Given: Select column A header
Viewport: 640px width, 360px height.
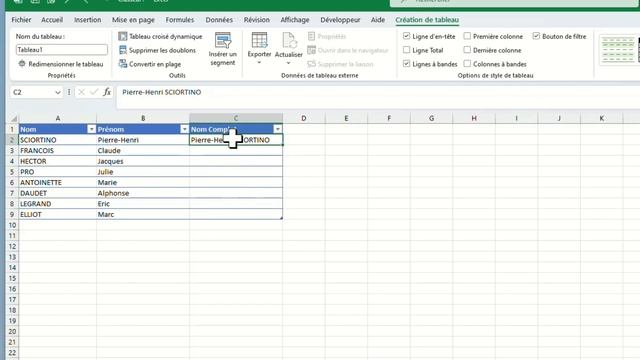Looking at the screenshot, I should 58,118.
